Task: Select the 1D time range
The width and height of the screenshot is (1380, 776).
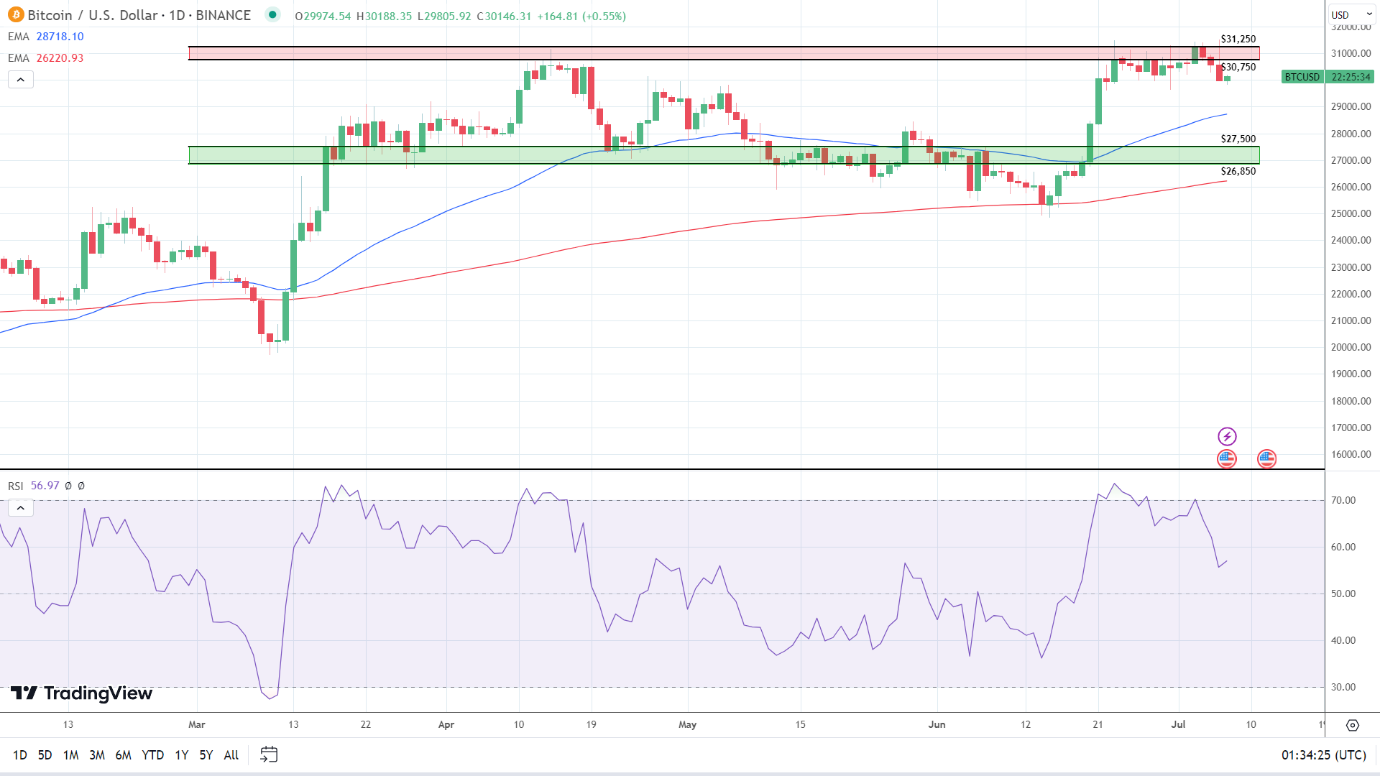Action: (x=20, y=755)
